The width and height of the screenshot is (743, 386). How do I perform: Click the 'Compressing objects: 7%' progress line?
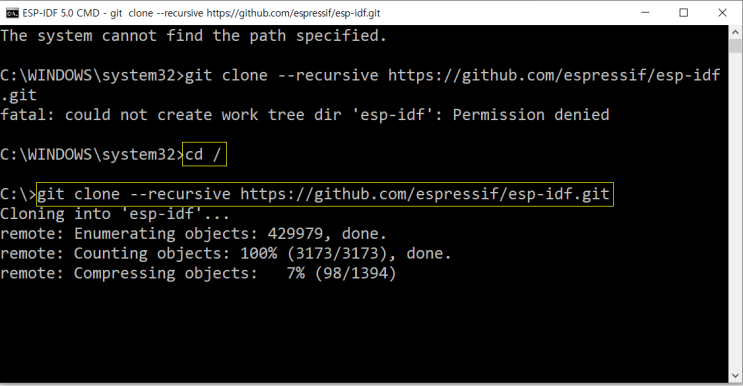pos(198,273)
